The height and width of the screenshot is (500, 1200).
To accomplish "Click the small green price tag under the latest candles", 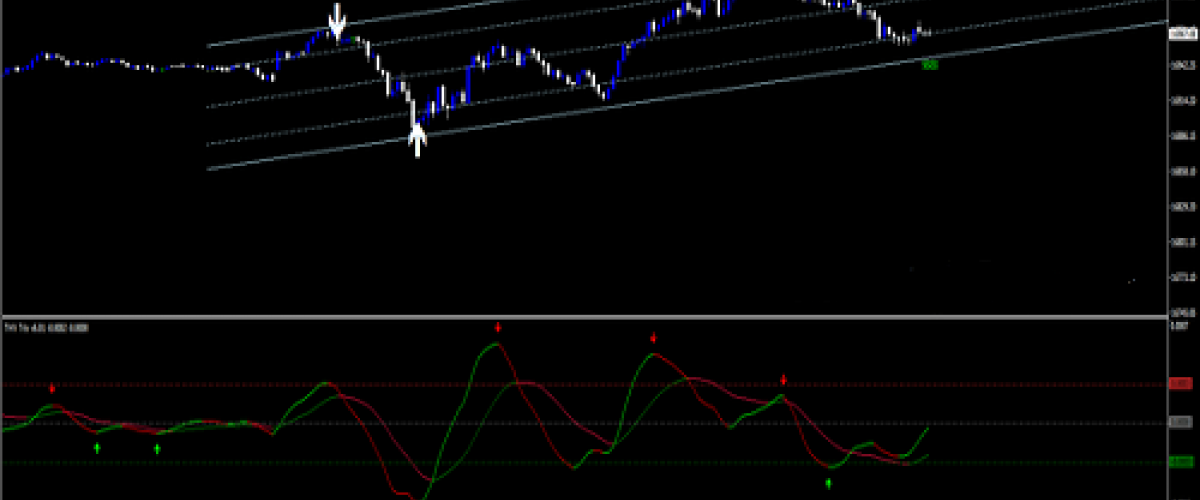I will coord(930,64).
